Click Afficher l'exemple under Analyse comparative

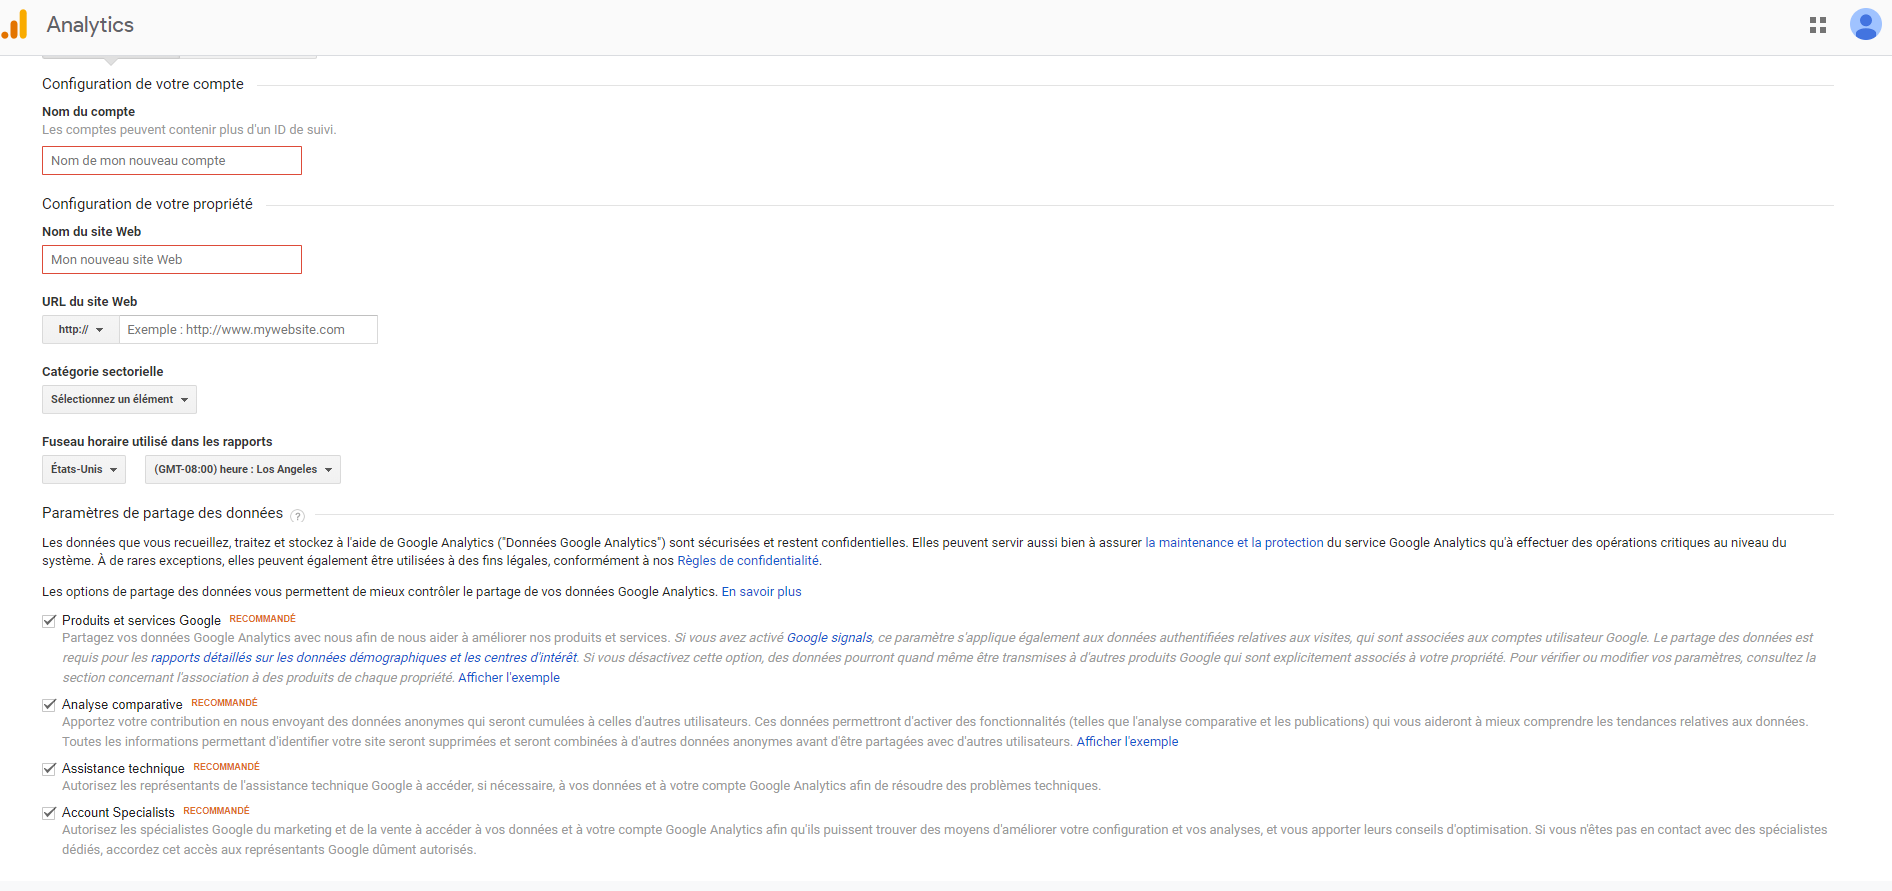pyautogui.click(x=1127, y=742)
